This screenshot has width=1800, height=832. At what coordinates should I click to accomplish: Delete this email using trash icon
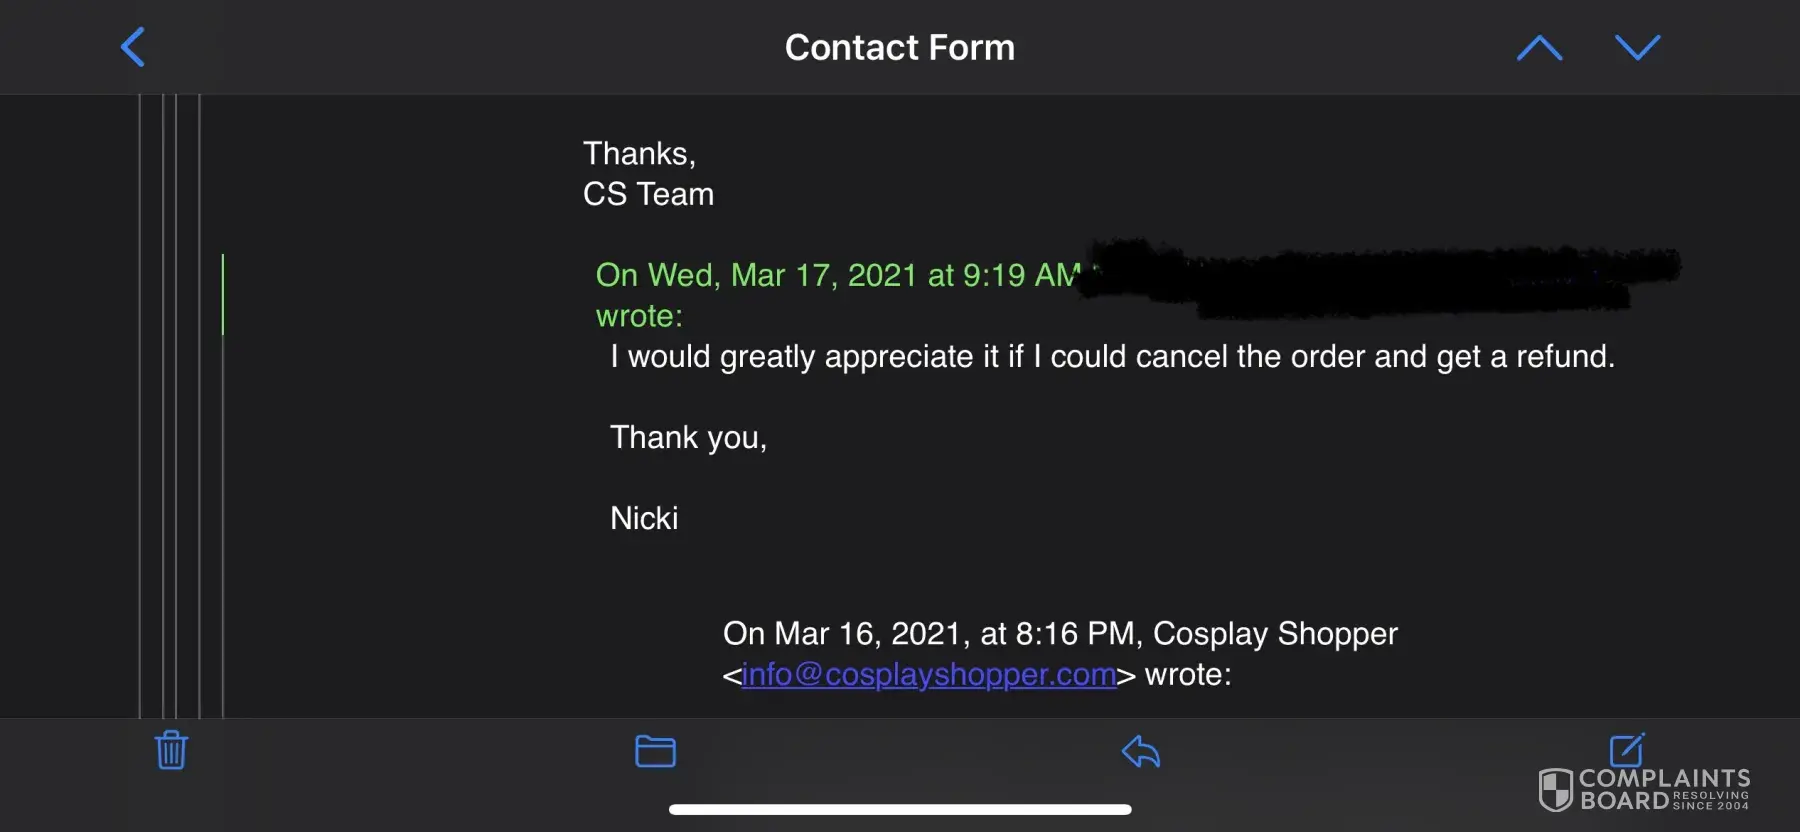(171, 750)
